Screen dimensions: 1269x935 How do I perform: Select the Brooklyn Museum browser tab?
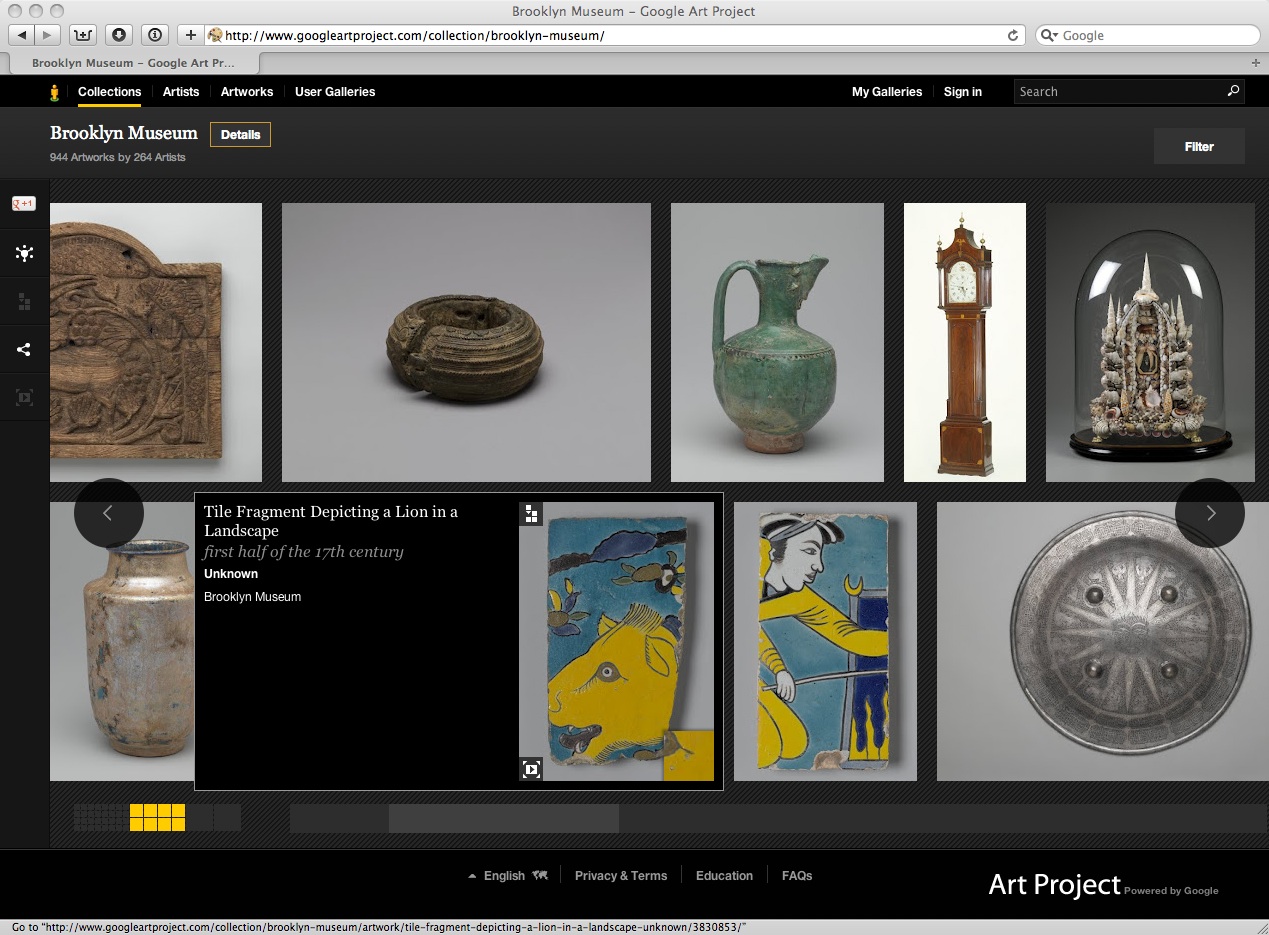pyautogui.click(x=133, y=62)
